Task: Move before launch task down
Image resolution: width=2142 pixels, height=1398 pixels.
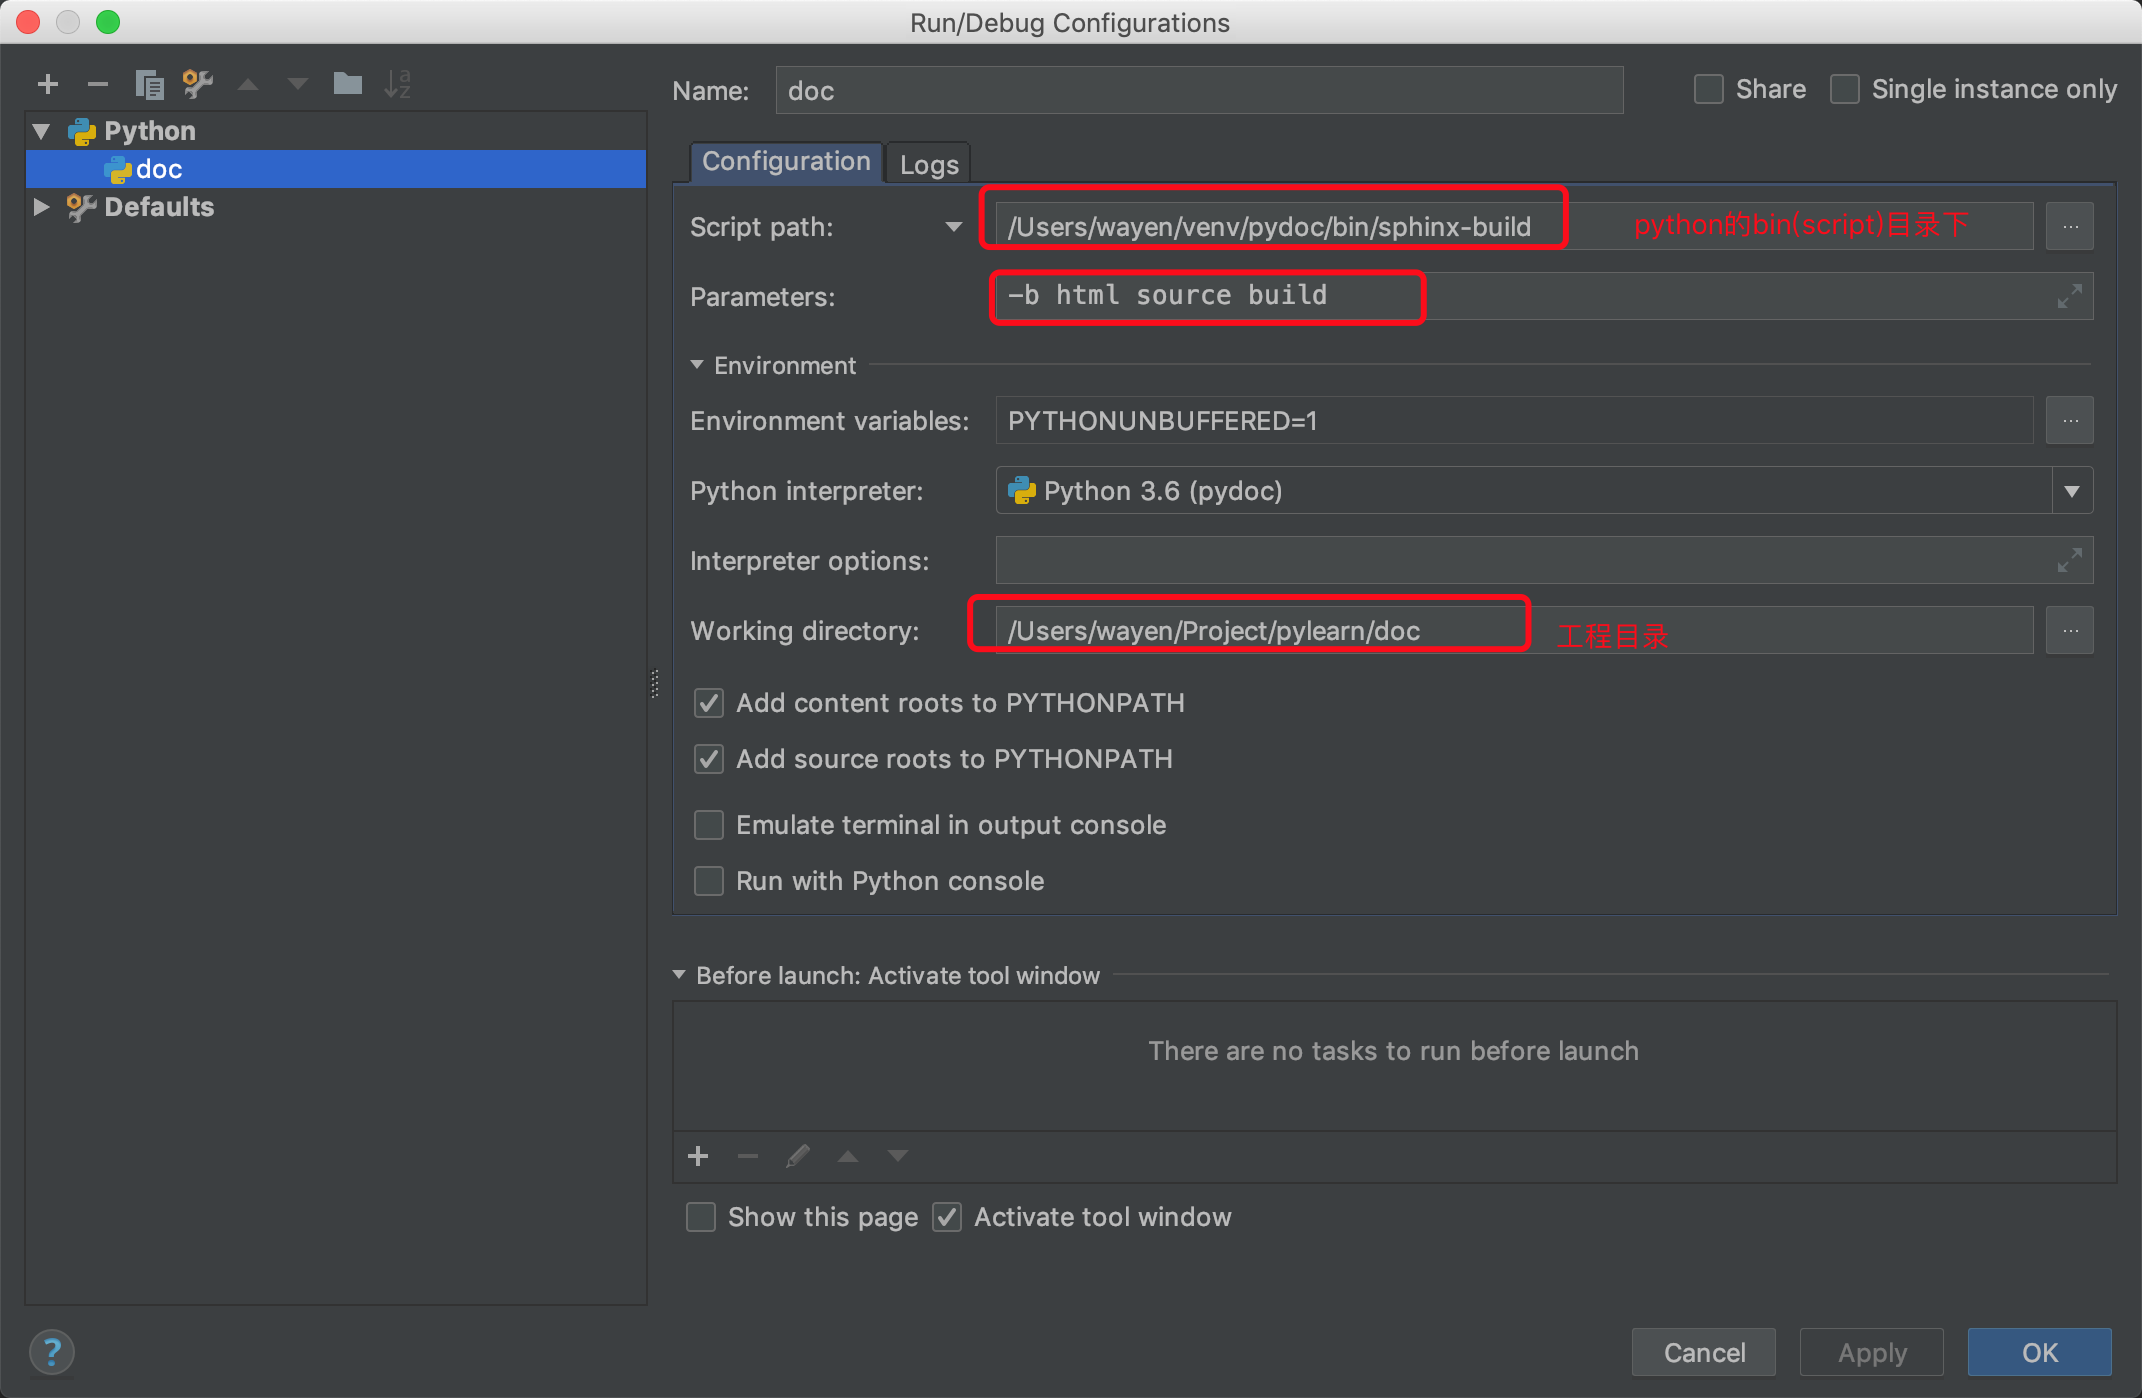Action: (x=897, y=1157)
